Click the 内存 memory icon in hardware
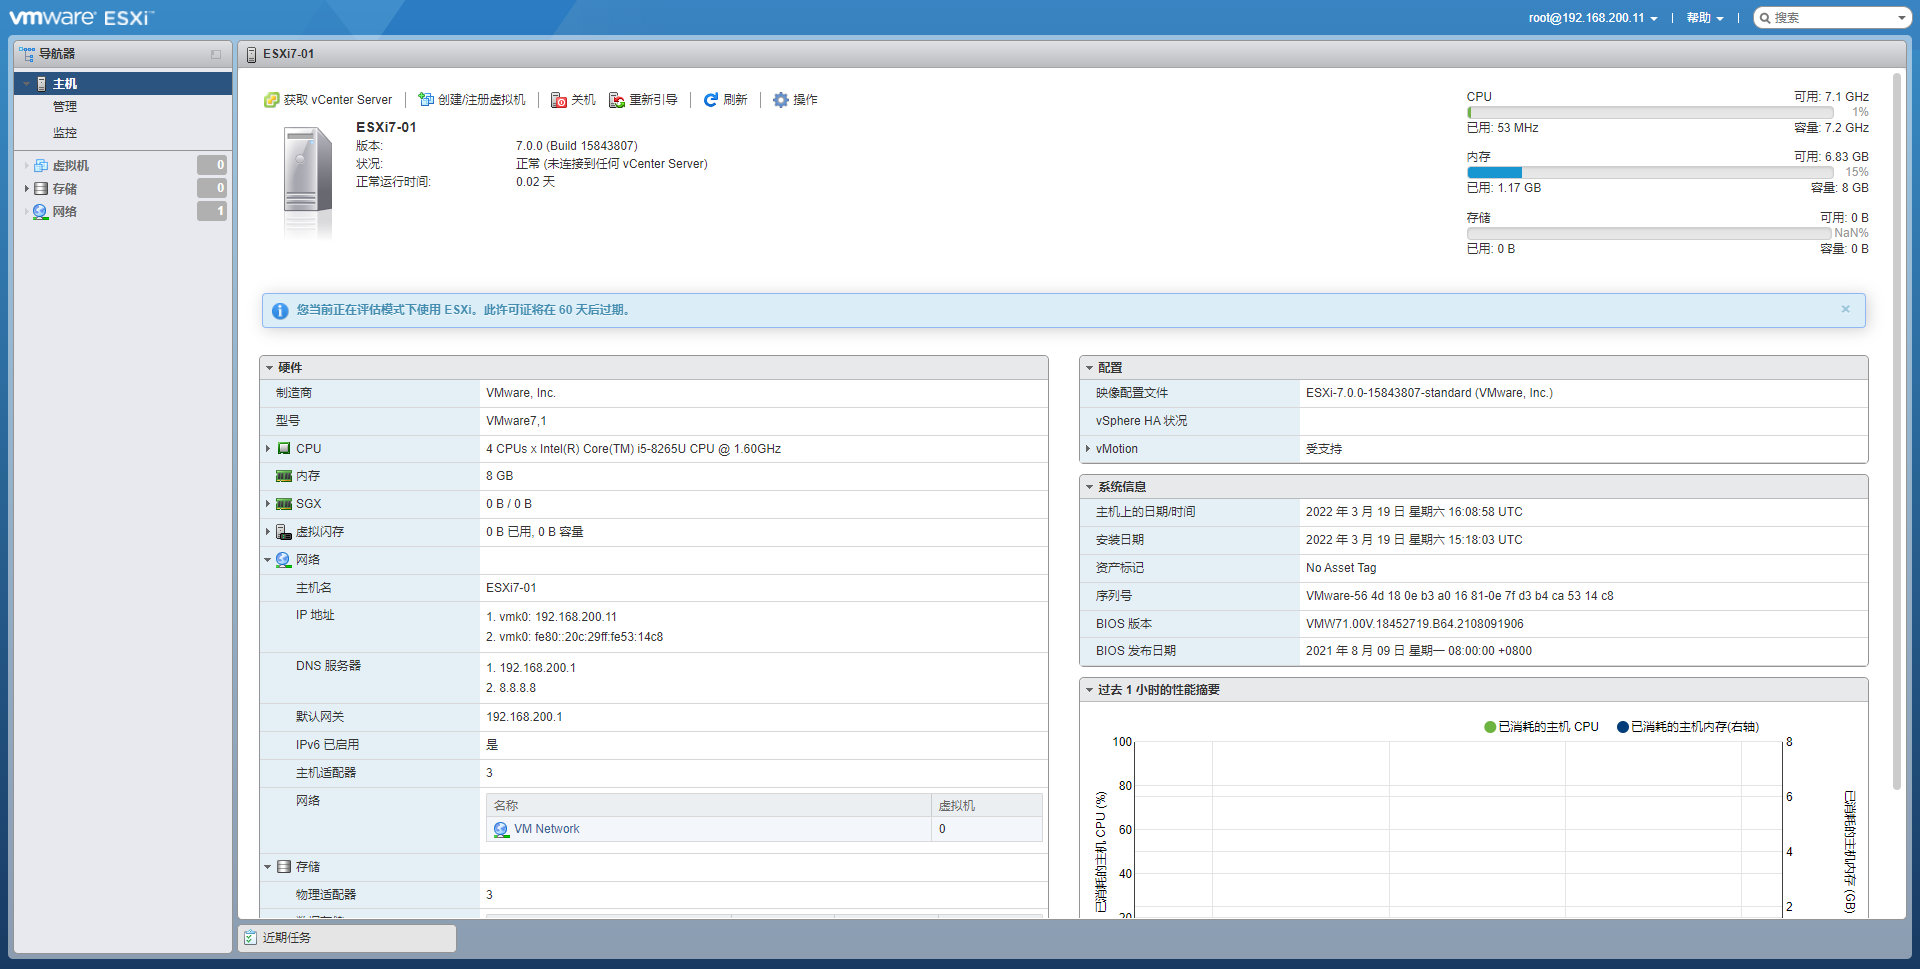 click(x=284, y=477)
